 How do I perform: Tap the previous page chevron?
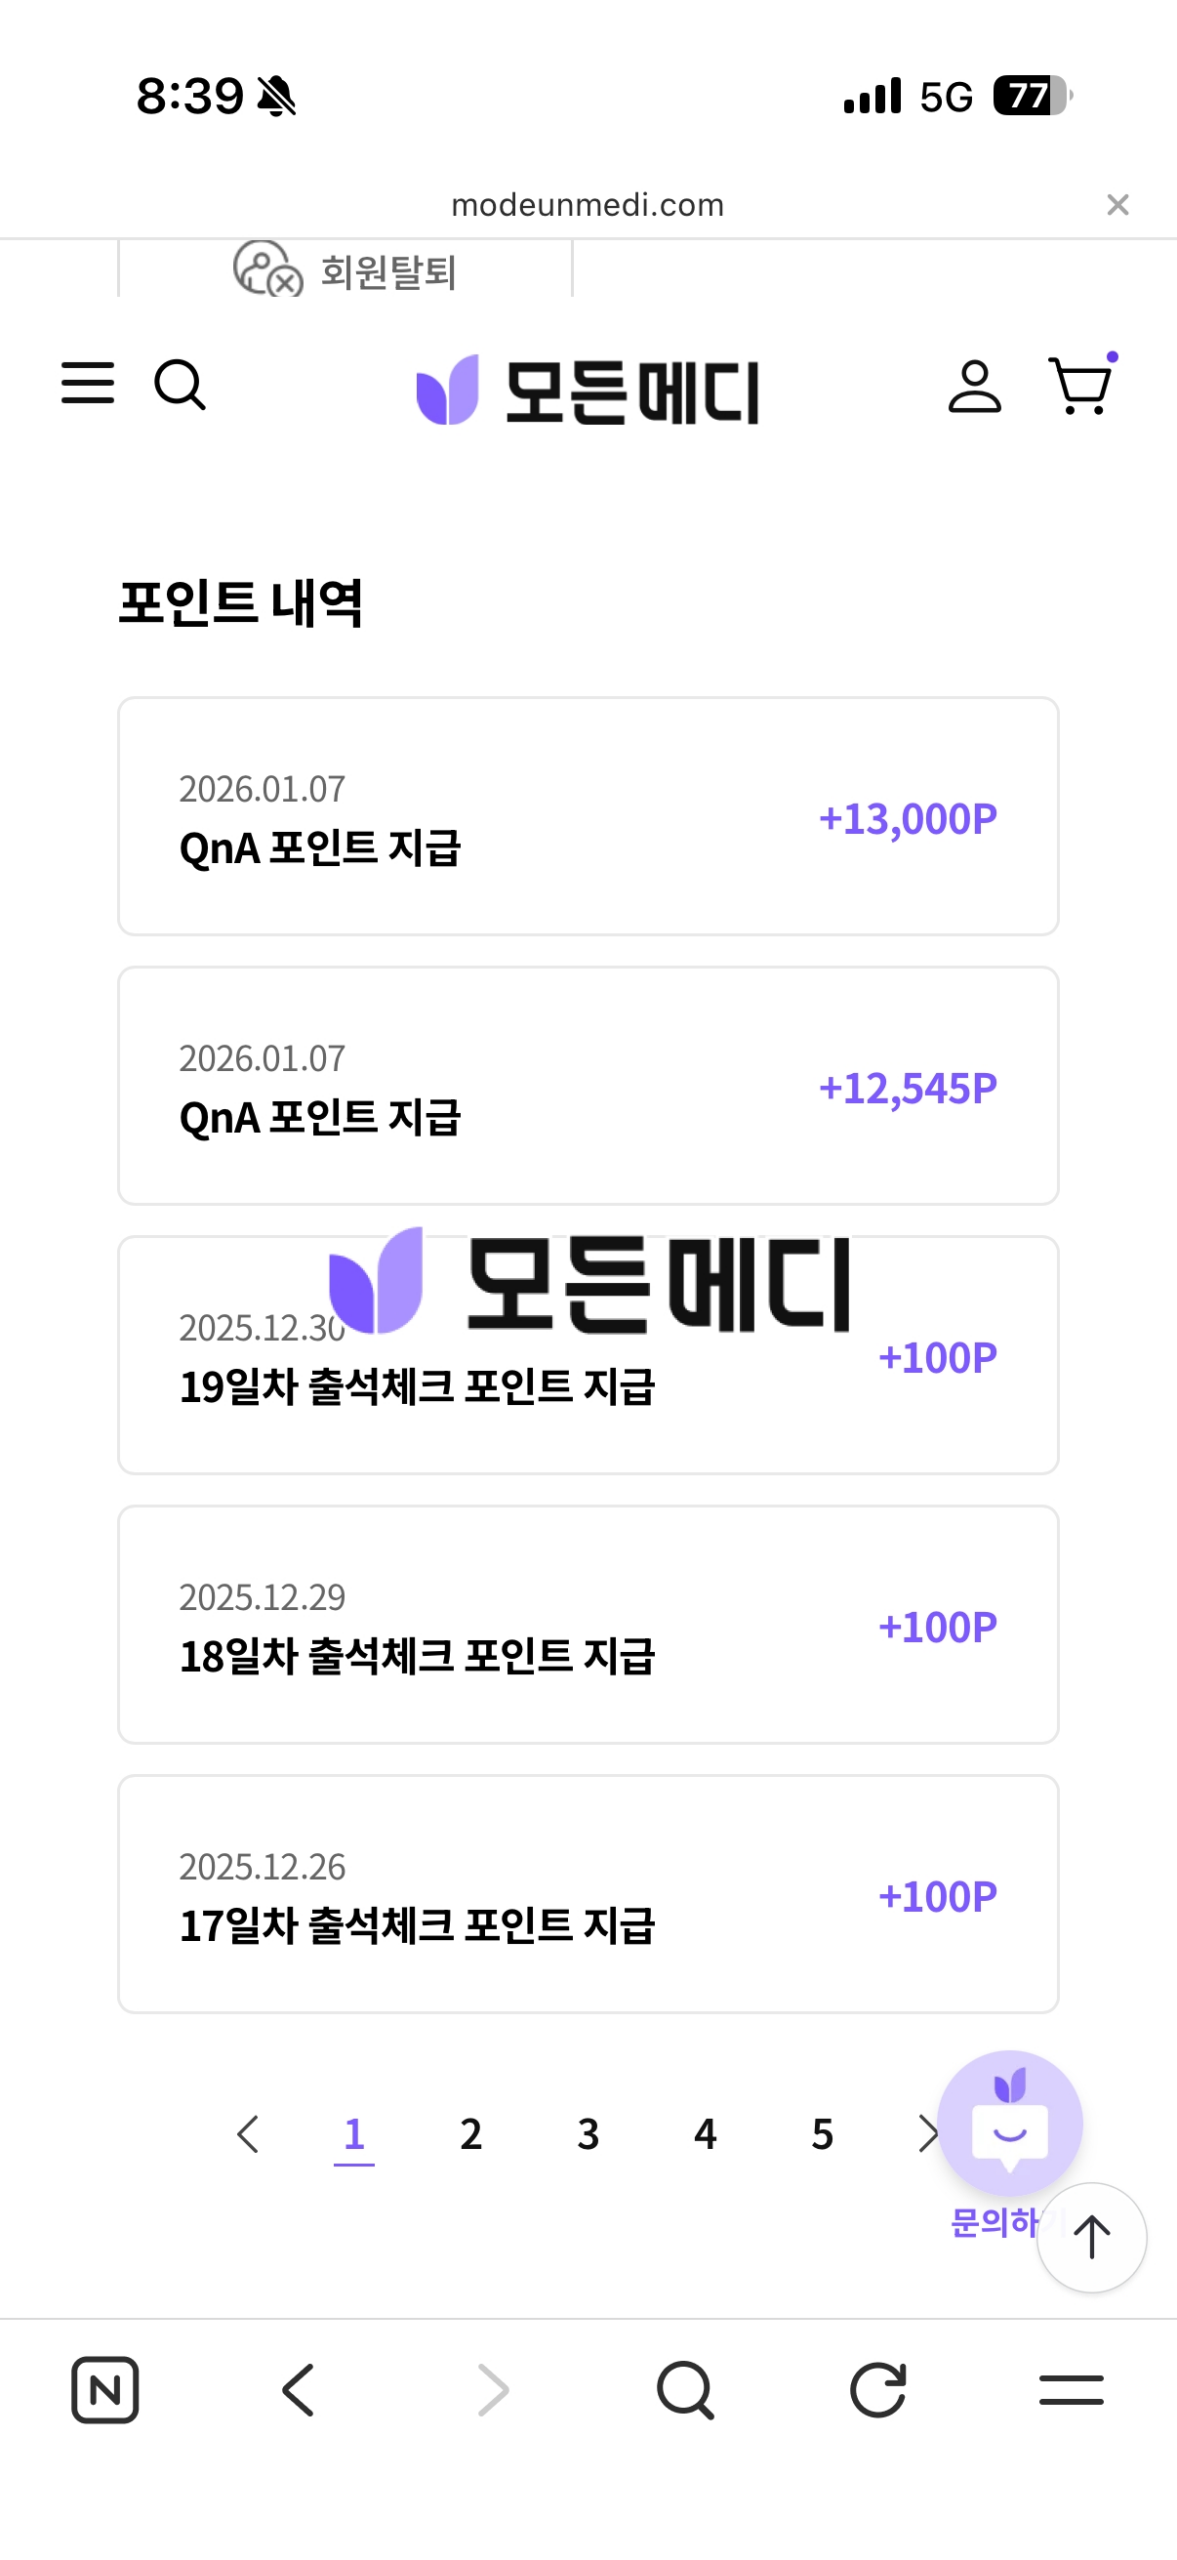[248, 2134]
